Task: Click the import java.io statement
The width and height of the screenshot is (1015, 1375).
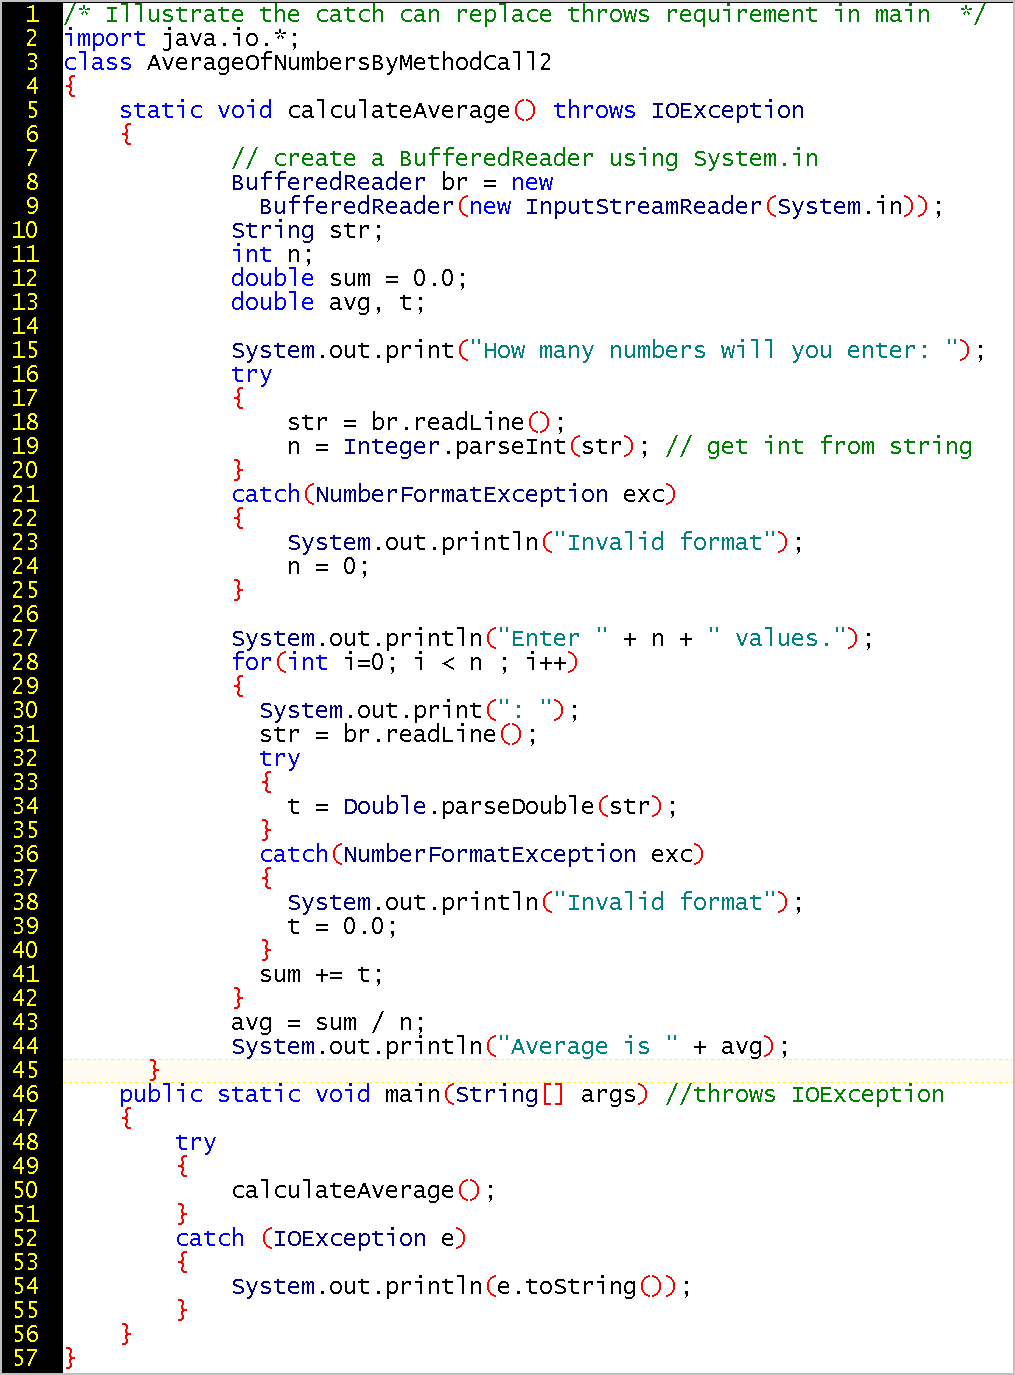Action: 180,38
